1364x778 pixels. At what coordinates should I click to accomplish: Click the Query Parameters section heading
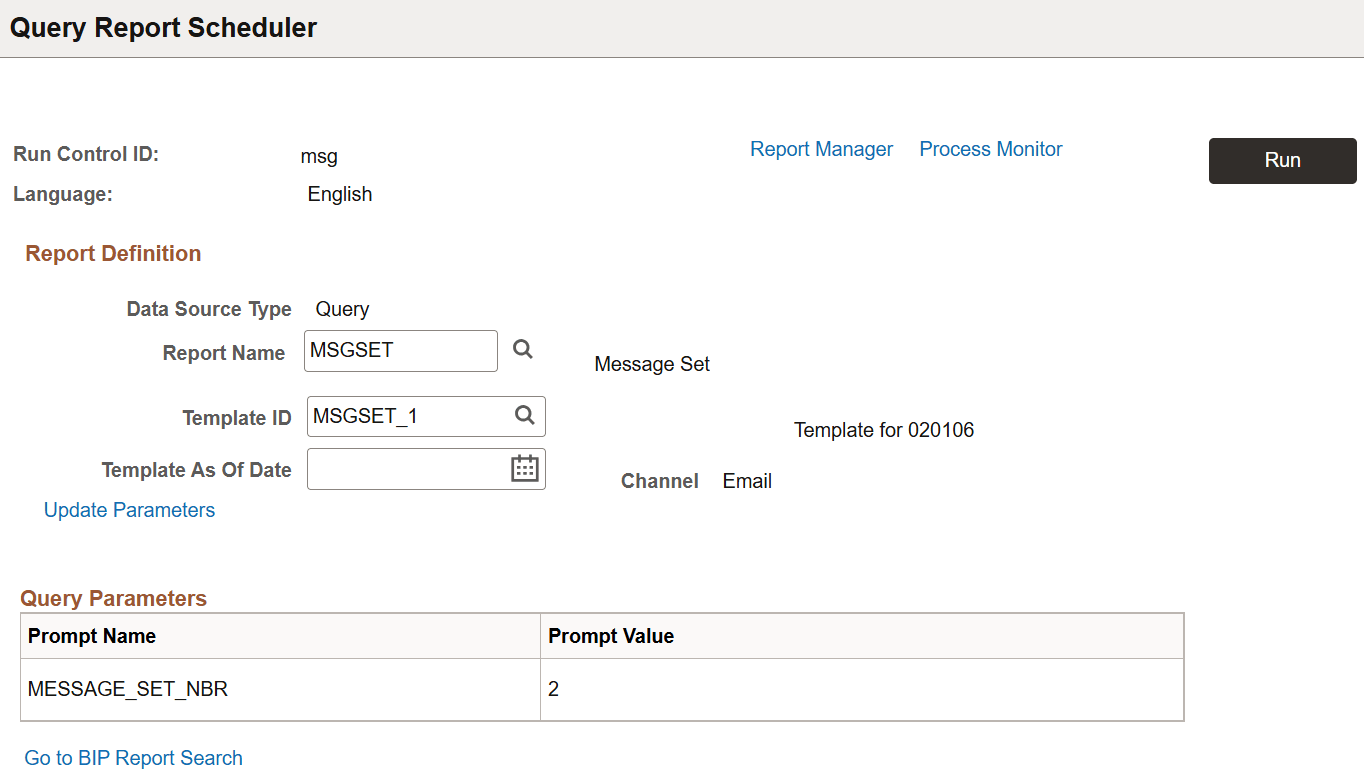click(x=113, y=598)
